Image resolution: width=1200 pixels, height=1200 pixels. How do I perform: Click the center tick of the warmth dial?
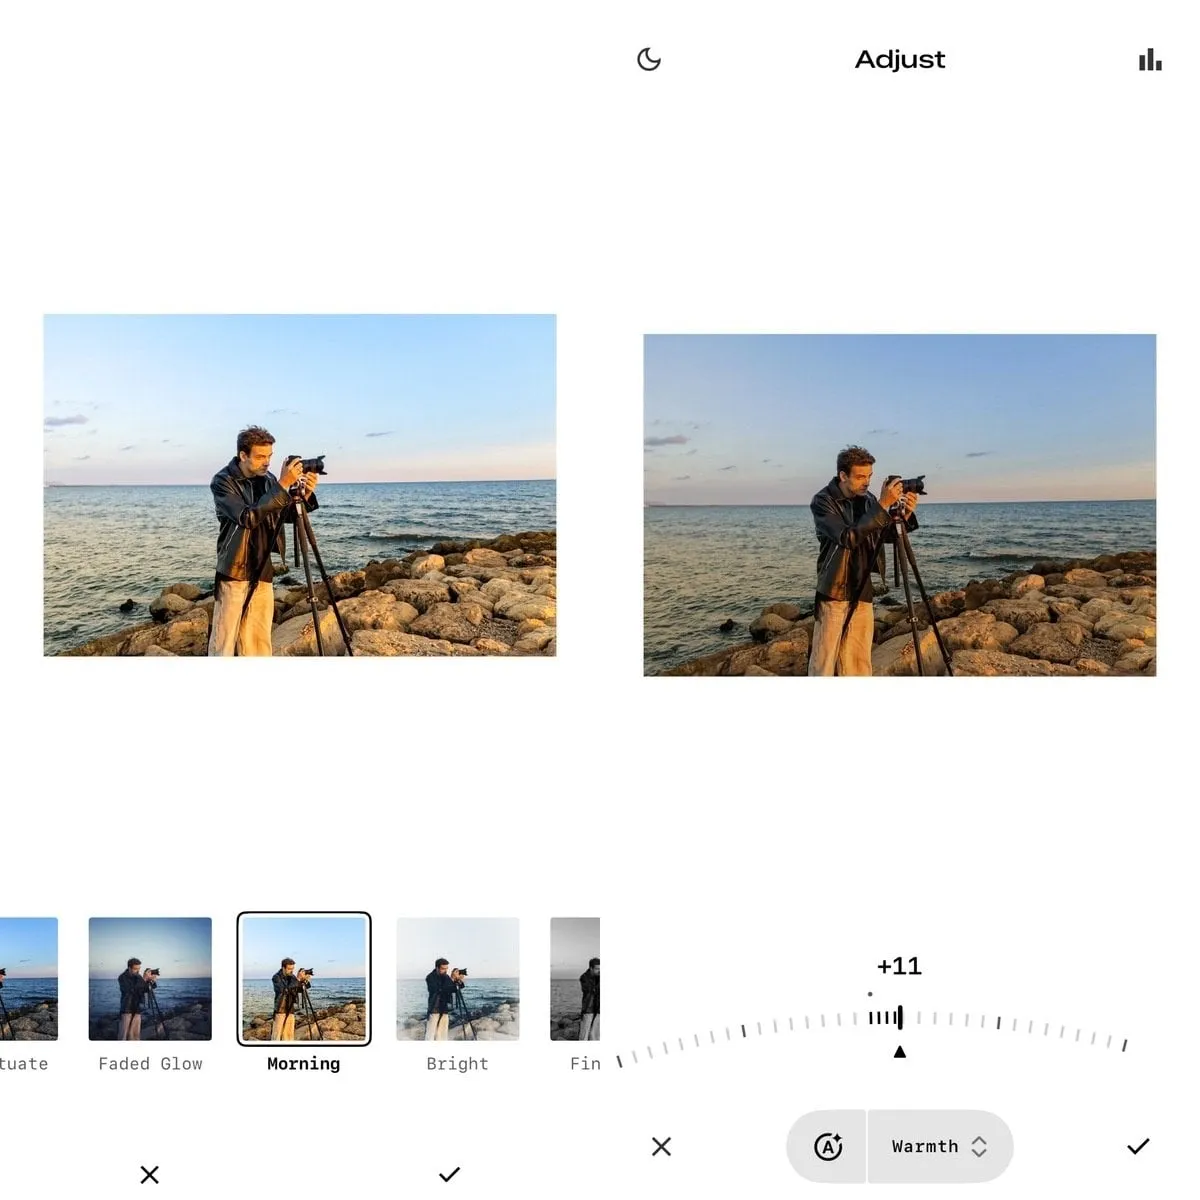tap(899, 1017)
